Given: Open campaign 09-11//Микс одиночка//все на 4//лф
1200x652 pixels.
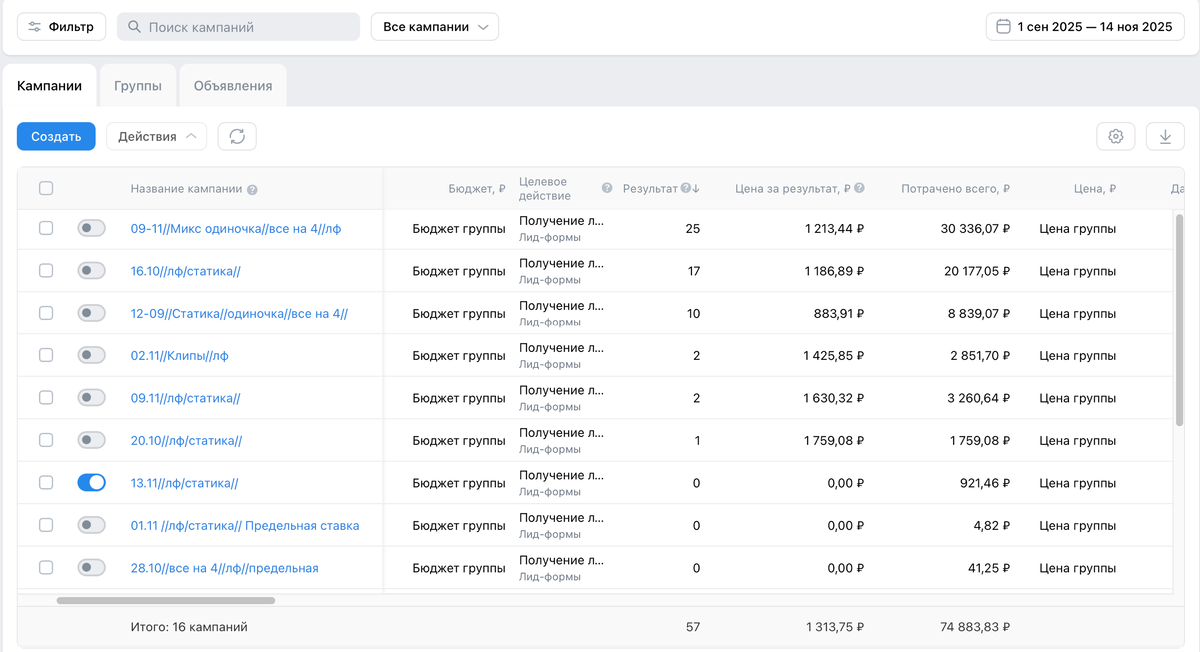Looking at the screenshot, I should 235,228.
